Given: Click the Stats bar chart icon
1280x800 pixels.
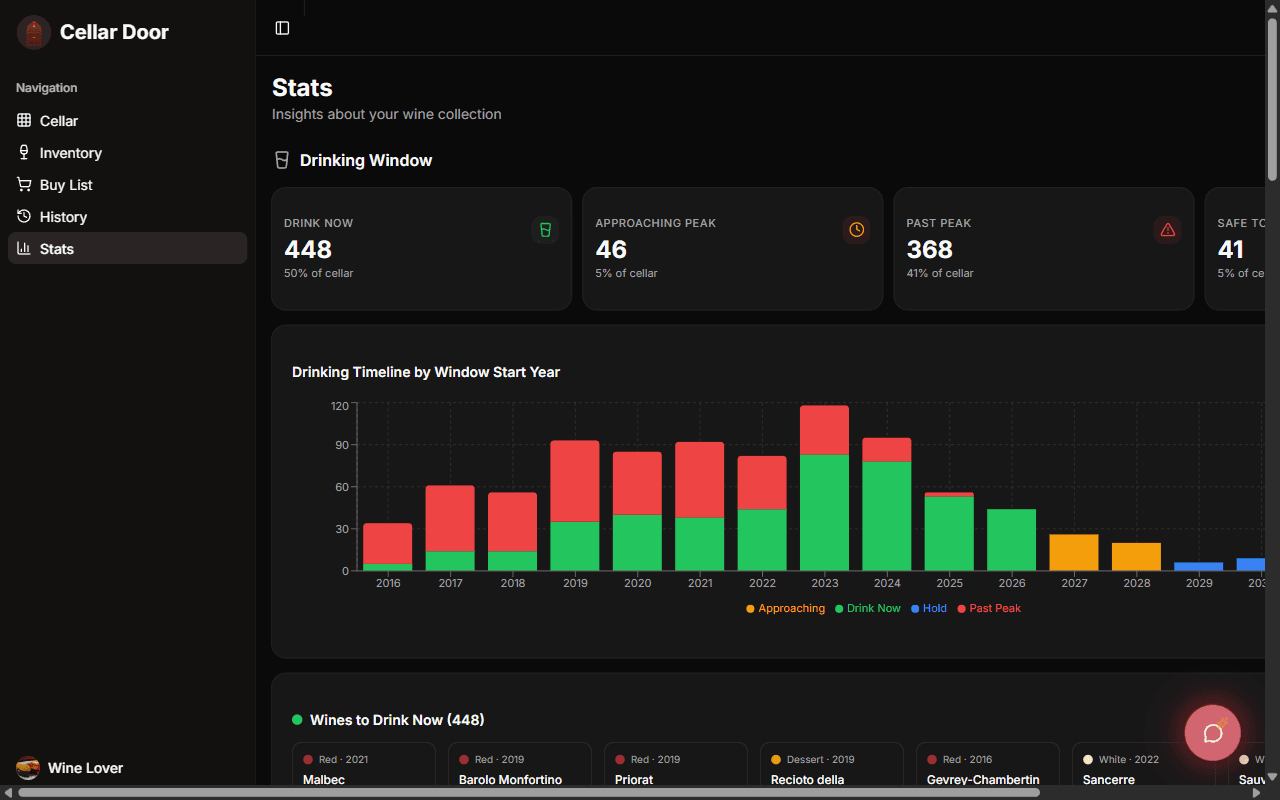Looking at the screenshot, I should [24, 249].
